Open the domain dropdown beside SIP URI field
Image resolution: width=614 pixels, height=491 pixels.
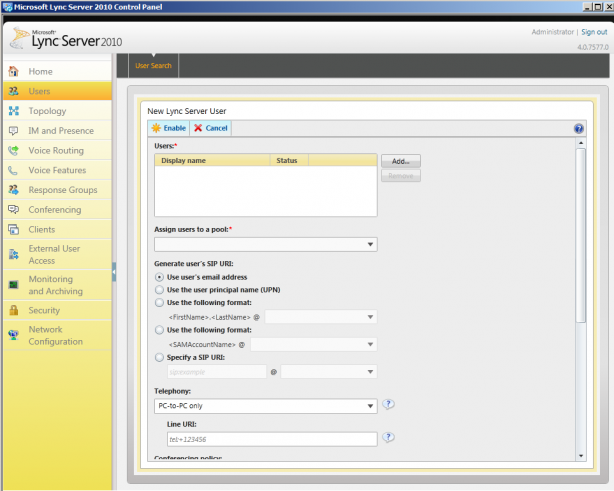tap(329, 372)
